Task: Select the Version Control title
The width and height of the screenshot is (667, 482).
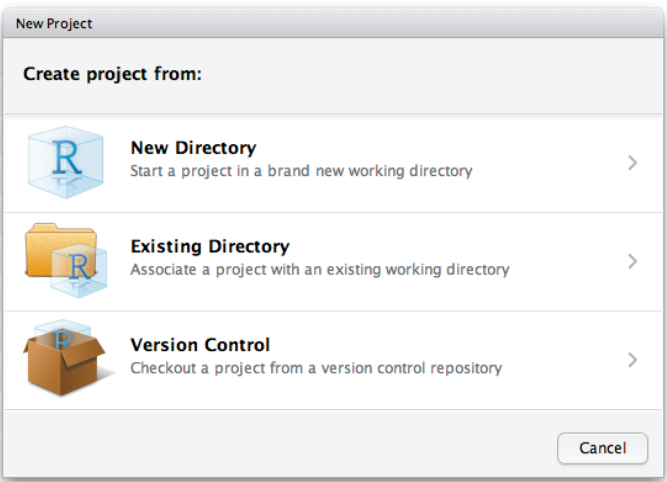Action: (x=200, y=345)
